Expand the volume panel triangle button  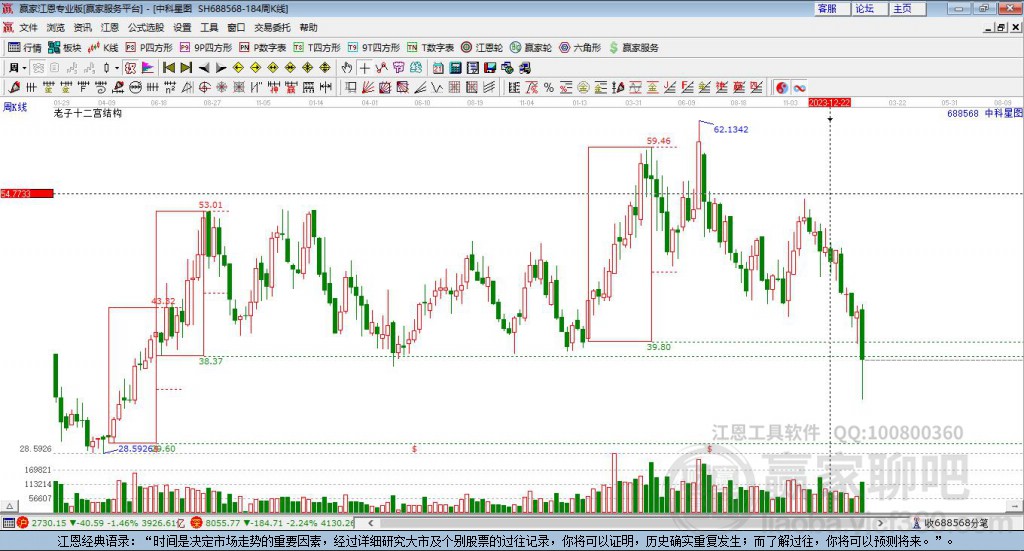click(10, 506)
